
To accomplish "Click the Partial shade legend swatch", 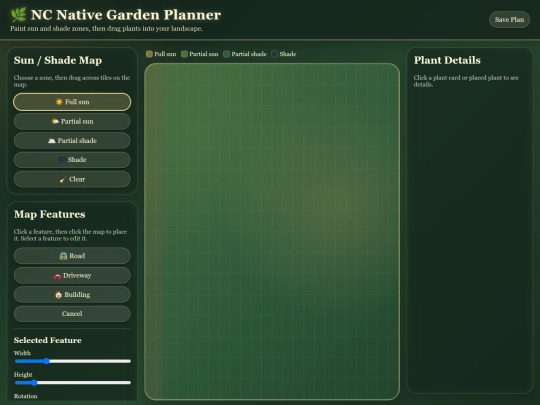I will [x=226, y=54].
